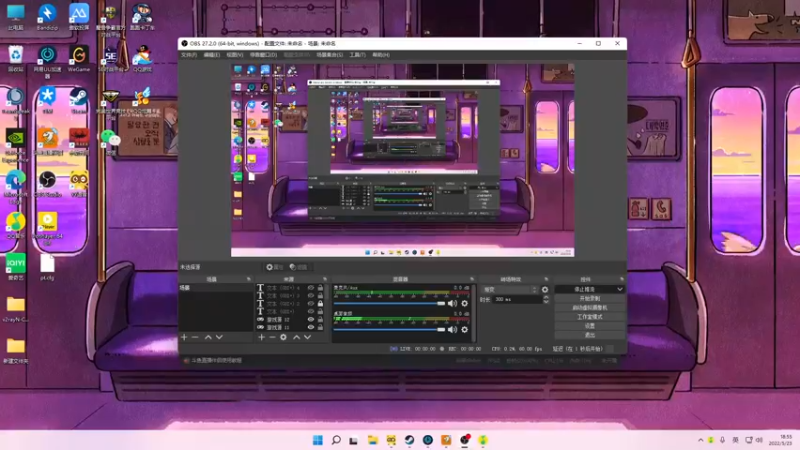800x450 pixels.
Task: Open the iQIYI desktop shortcut
Action: pyautogui.click(x=15, y=267)
